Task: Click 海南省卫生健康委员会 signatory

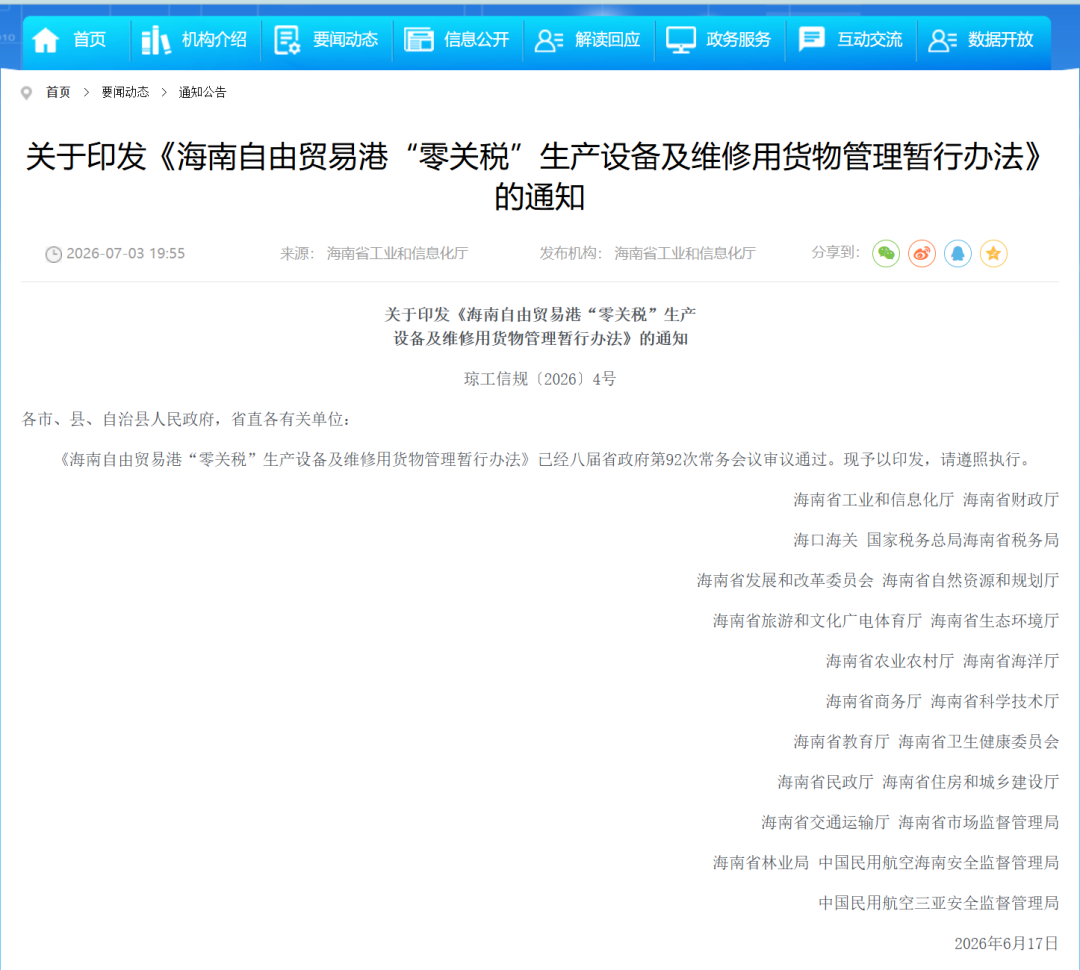Action: [x=978, y=741]
